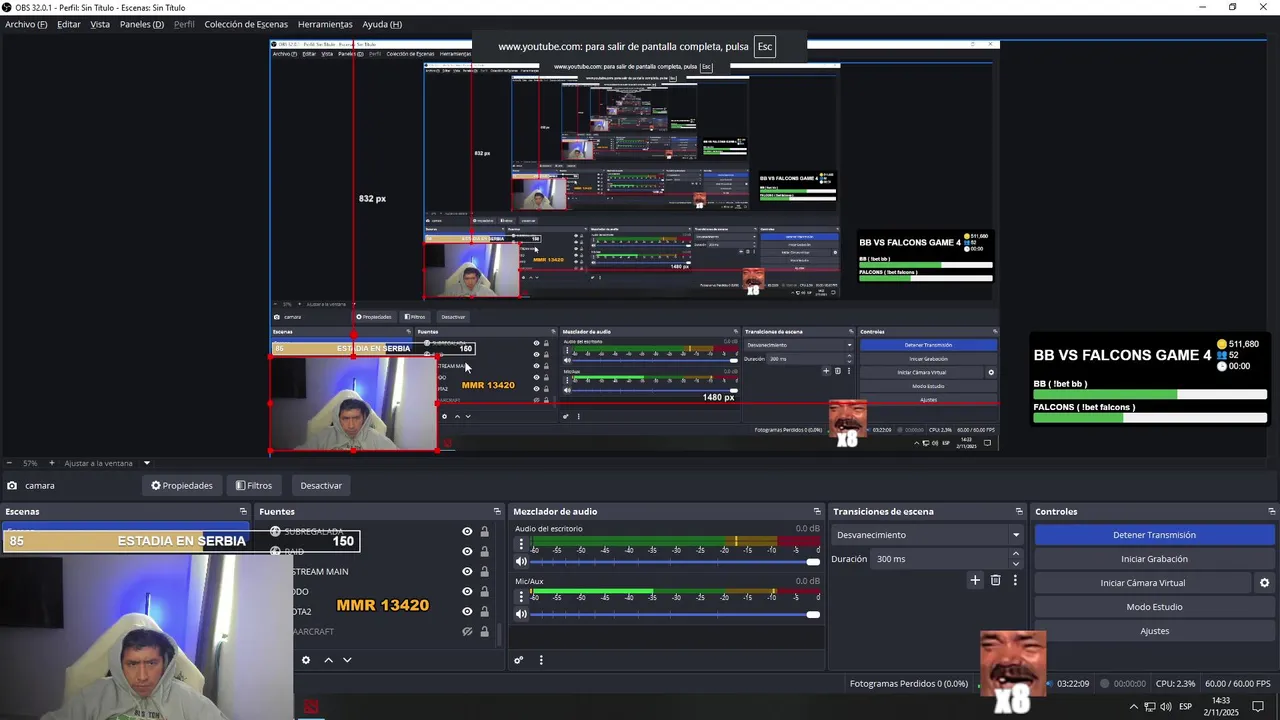
Task: Open the preview scaling dropdown arrow
Action: (x=146, y=463)
